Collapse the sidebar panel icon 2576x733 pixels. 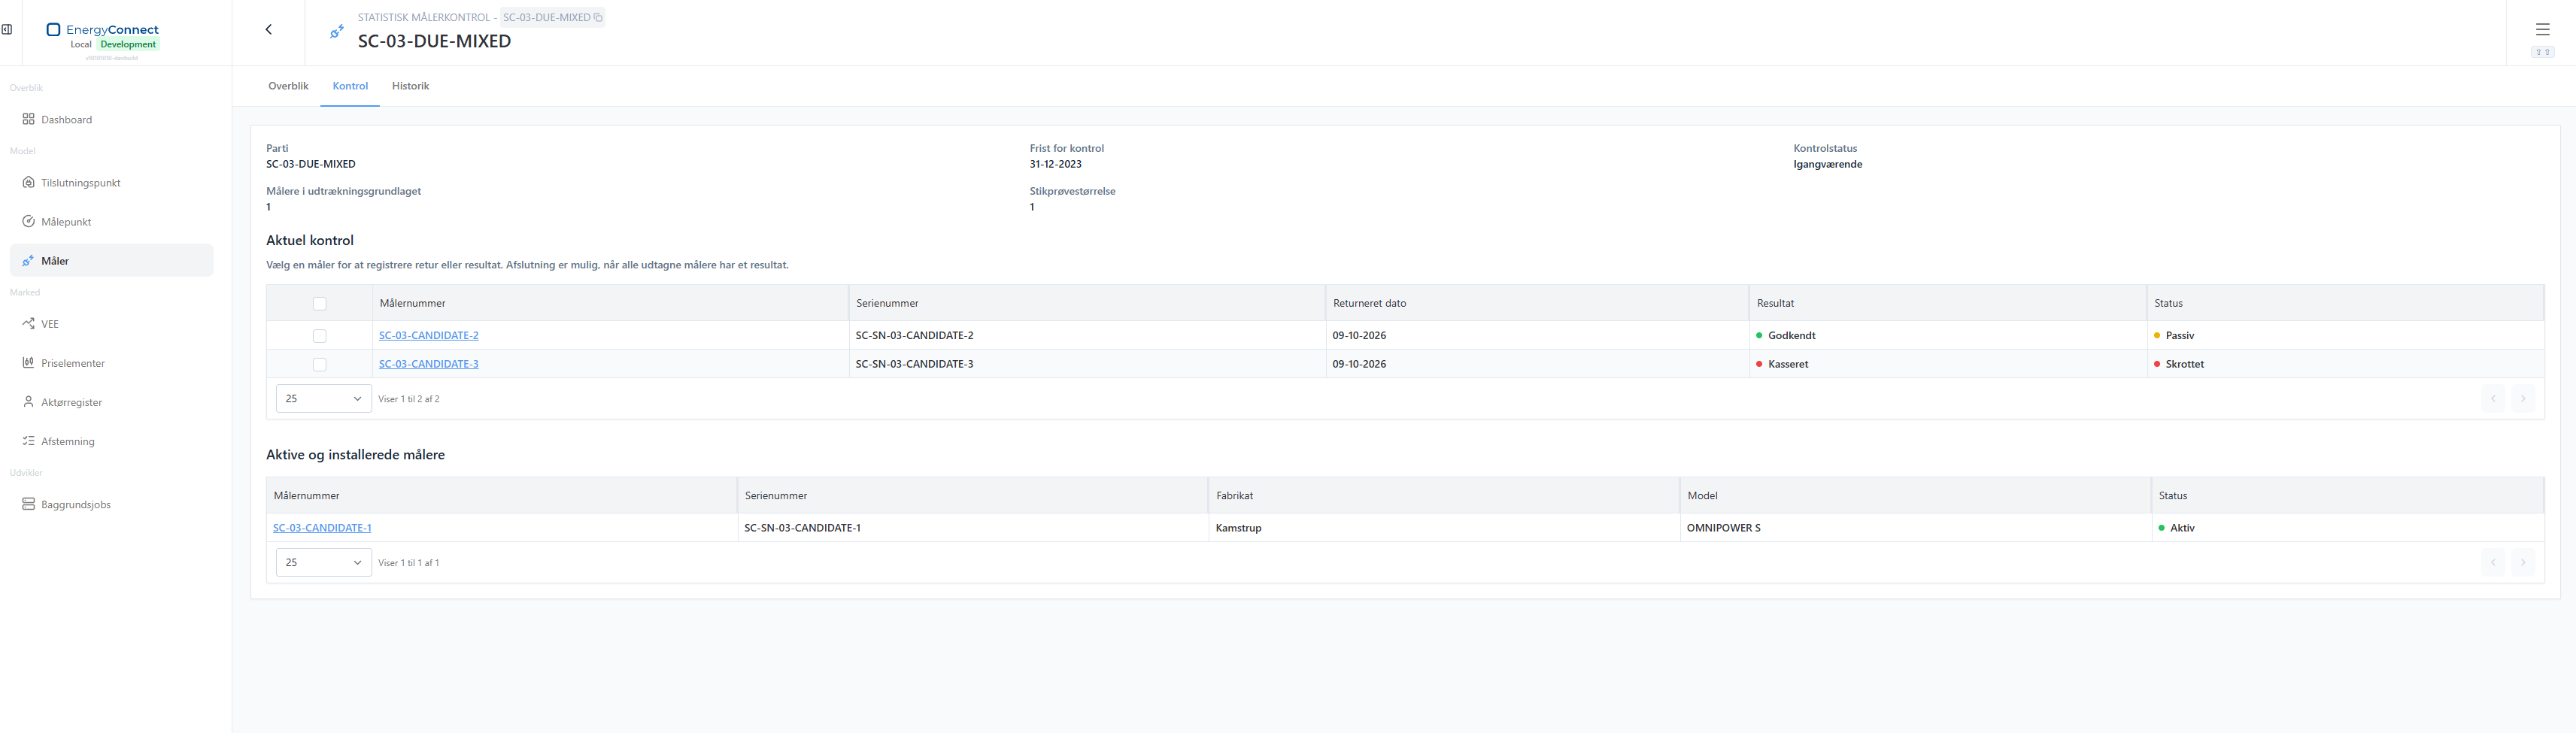(x=7, y=29)
